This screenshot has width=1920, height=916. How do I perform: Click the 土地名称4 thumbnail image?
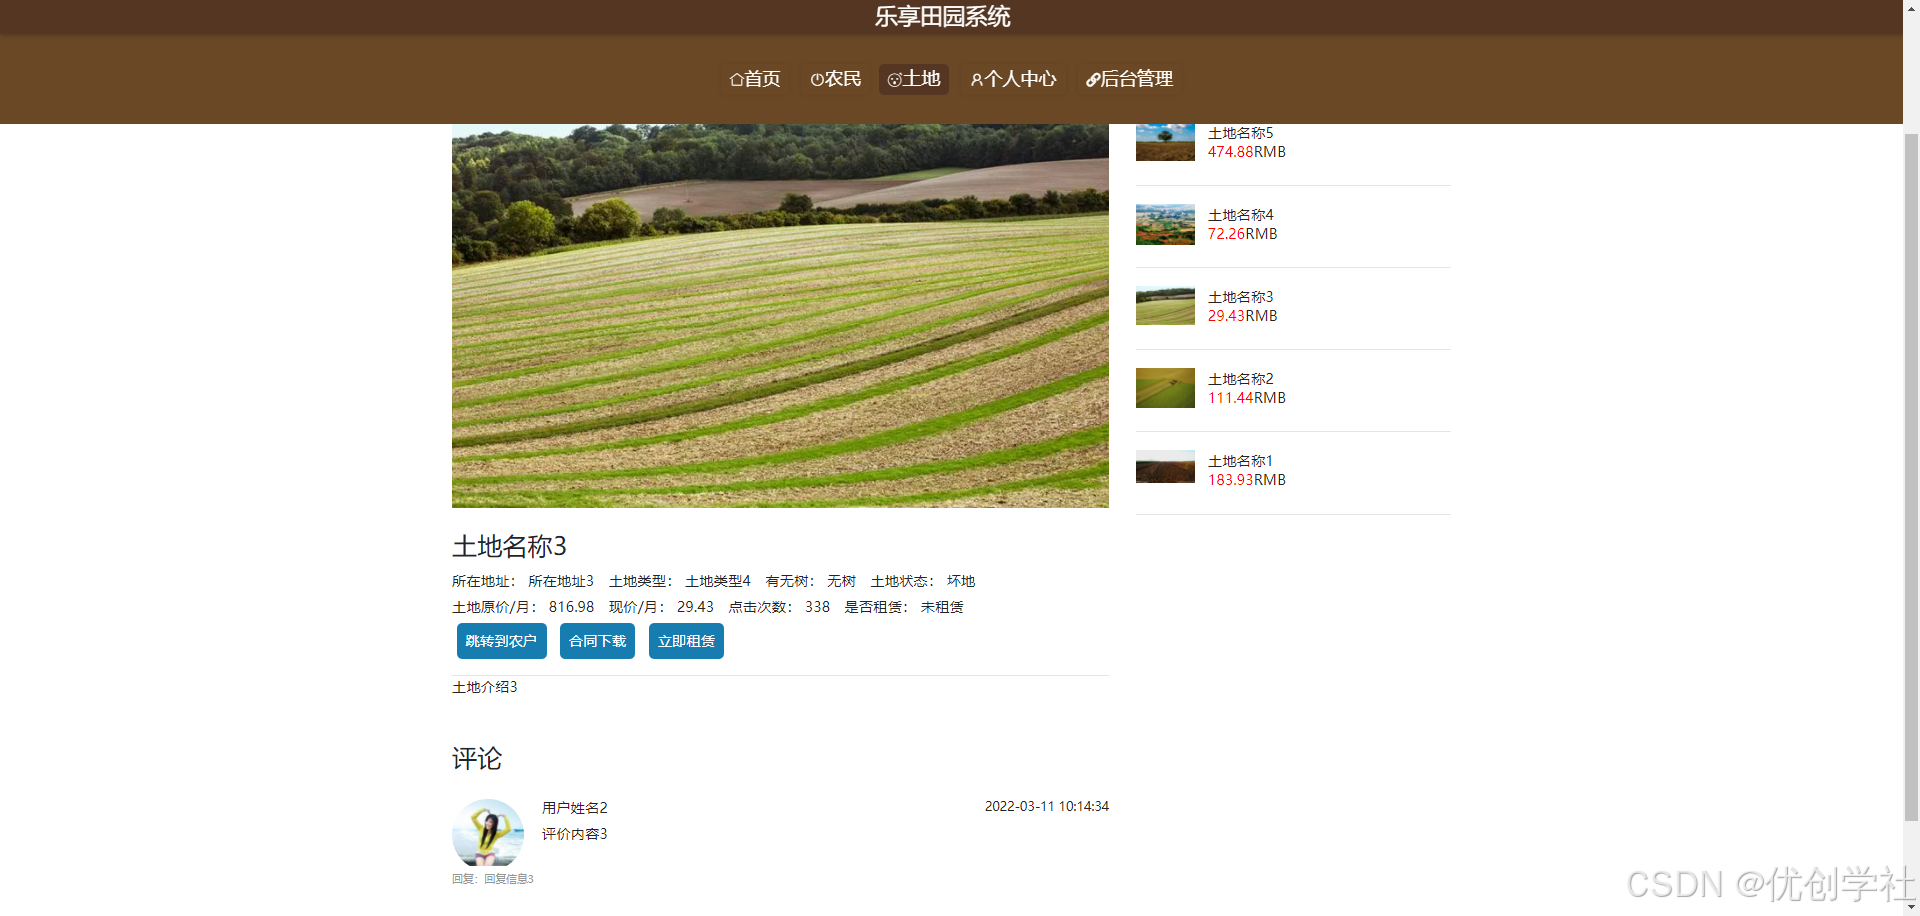(x=1165, y=225)
